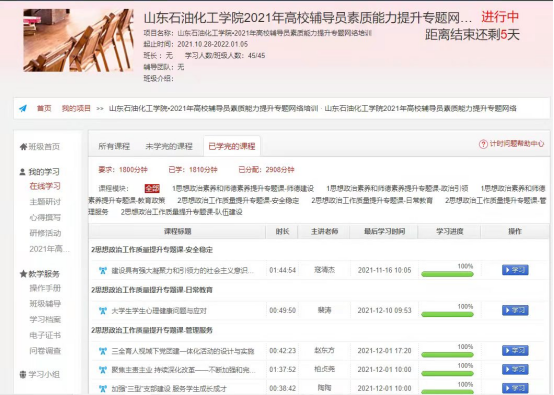Image resolution: width=554 pixels, height=395 pixels.
Task: Click the paper plane icon in the breadcrumb
Action: pyautogui.click(x=23, y=108)
